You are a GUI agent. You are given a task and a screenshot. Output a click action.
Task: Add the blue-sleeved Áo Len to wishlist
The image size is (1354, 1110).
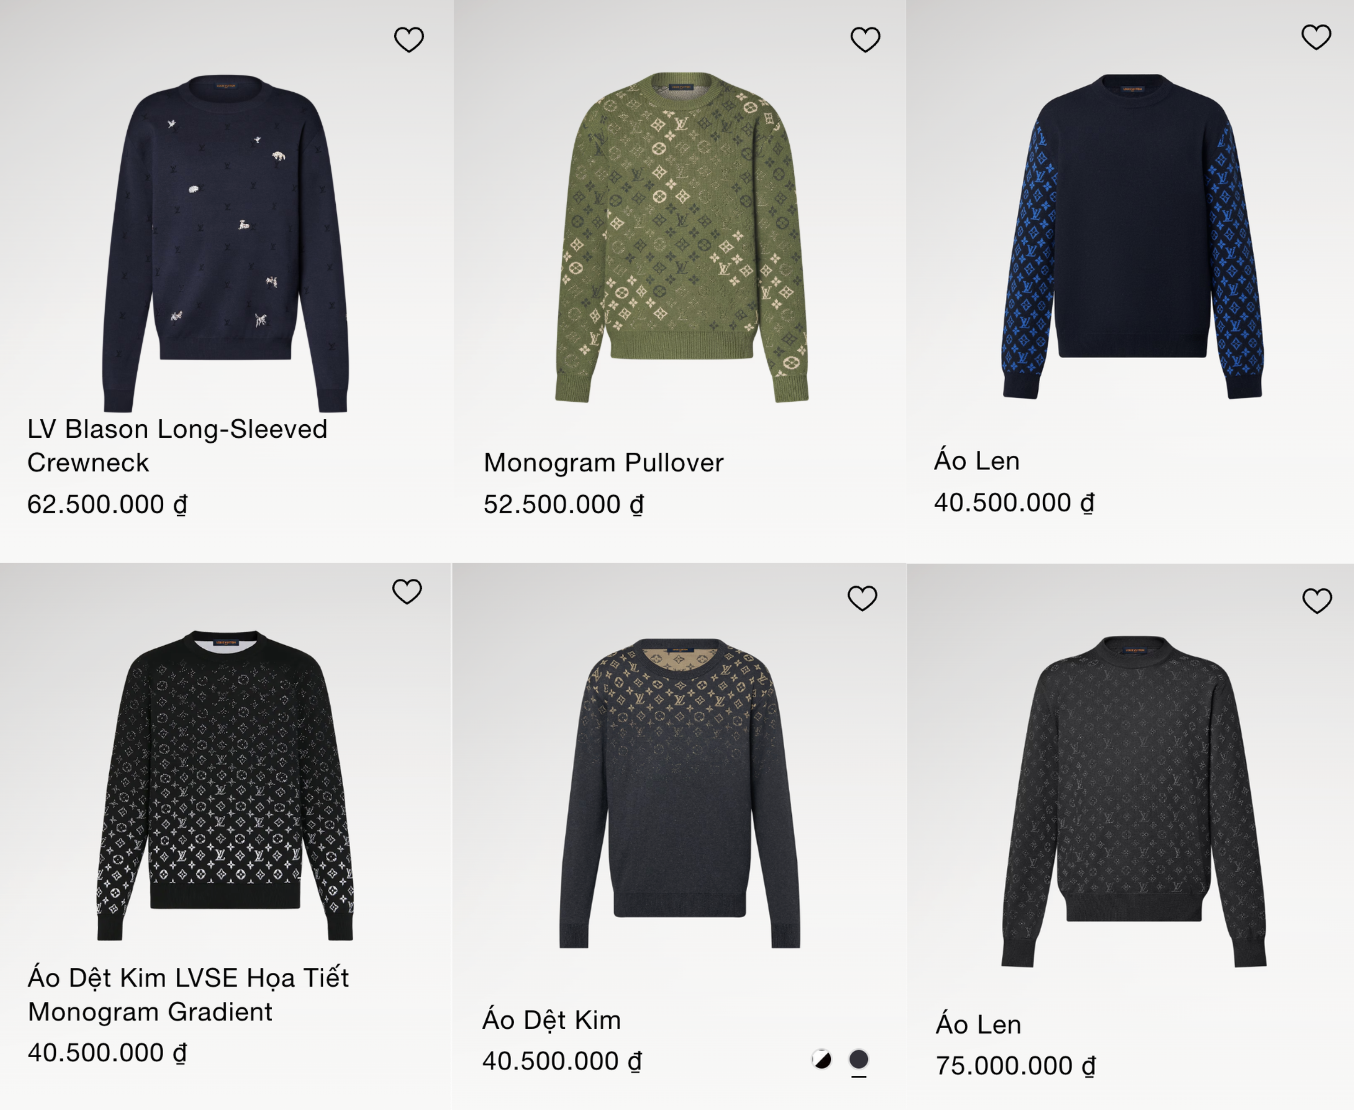(1316, 38)
